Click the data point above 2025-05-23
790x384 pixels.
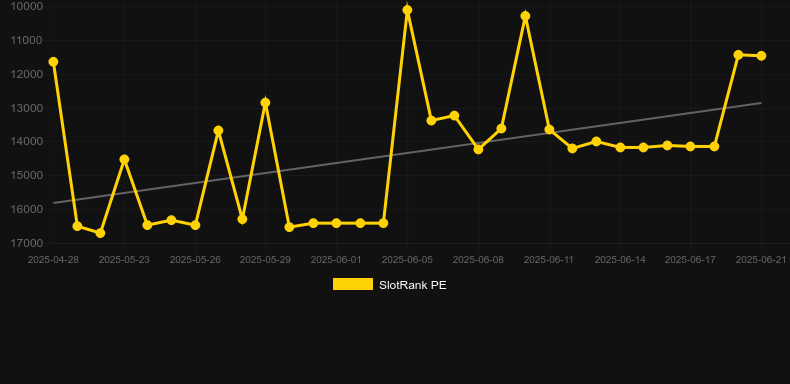pos(124,159)
